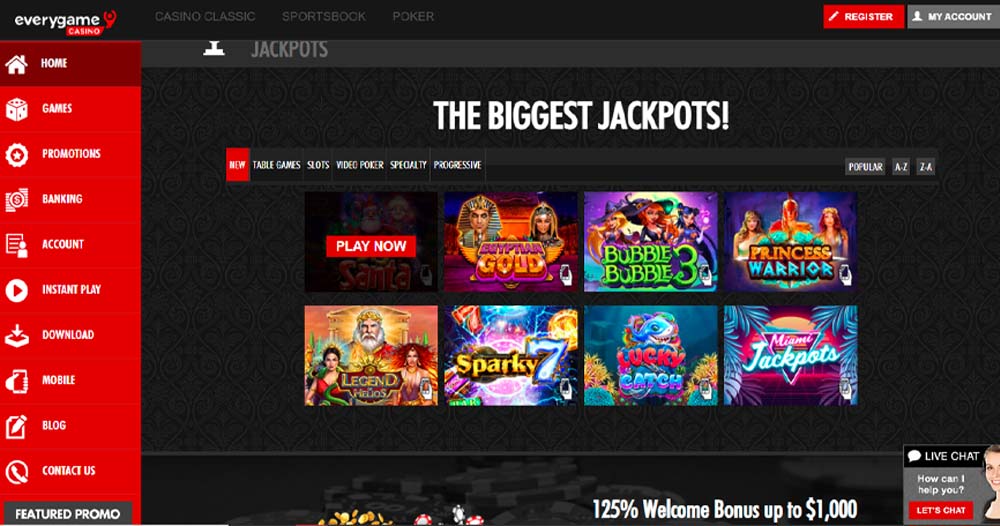Sort games by Popular

[865, 166]
